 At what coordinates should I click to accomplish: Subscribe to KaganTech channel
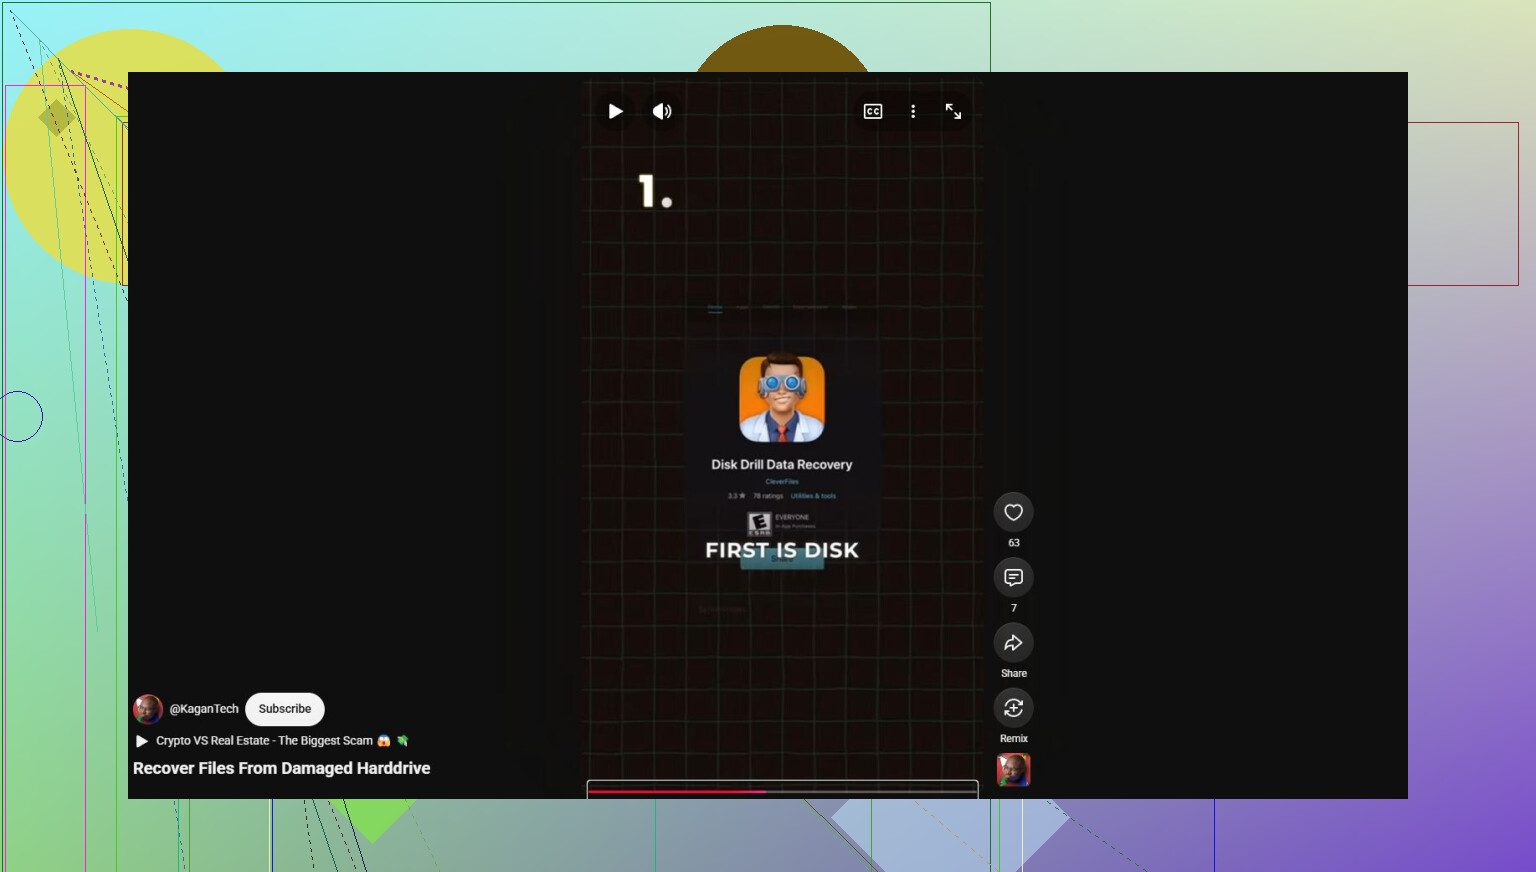pos(285,709)
